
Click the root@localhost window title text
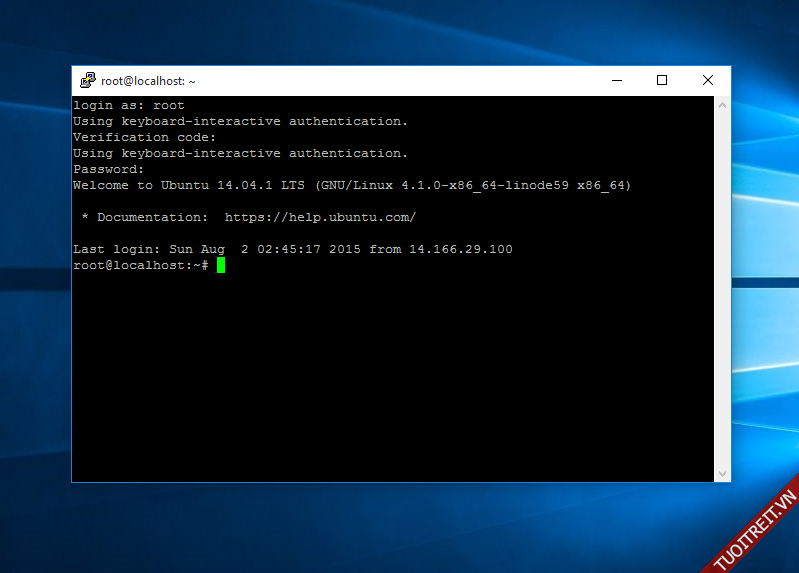point(148,81)
